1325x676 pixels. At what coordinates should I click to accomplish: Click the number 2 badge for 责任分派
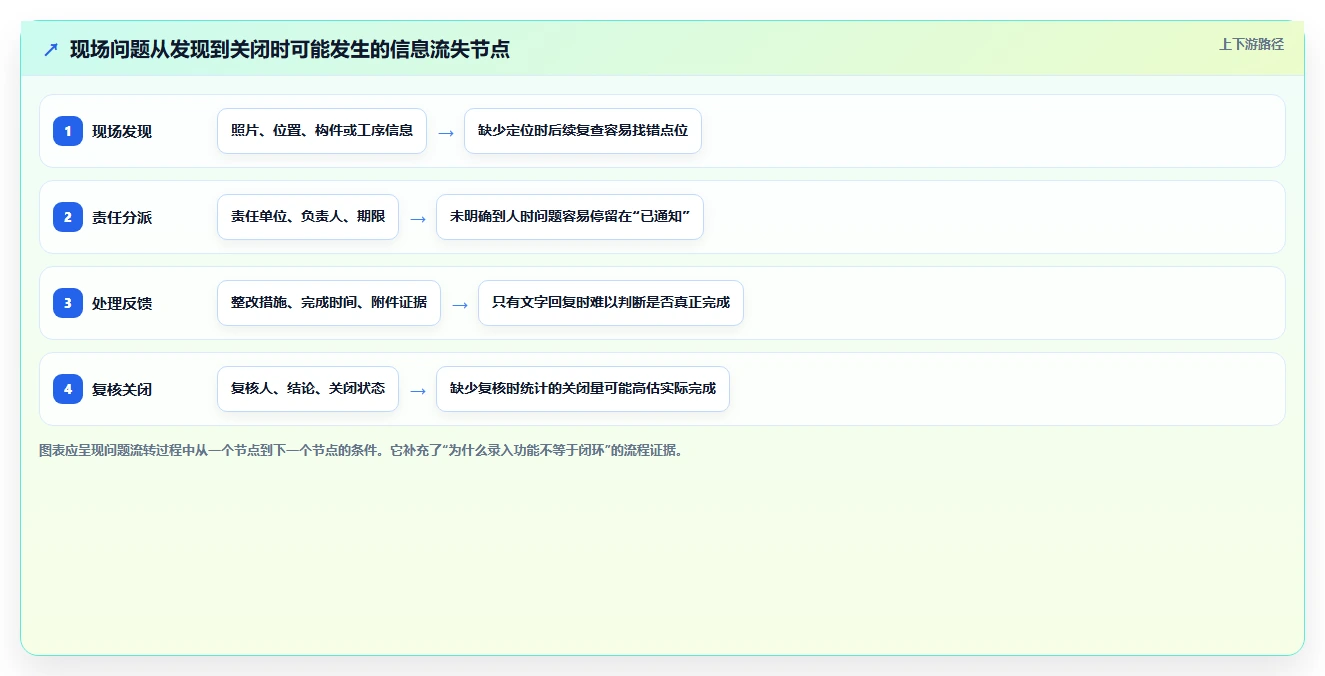(68, 217)
